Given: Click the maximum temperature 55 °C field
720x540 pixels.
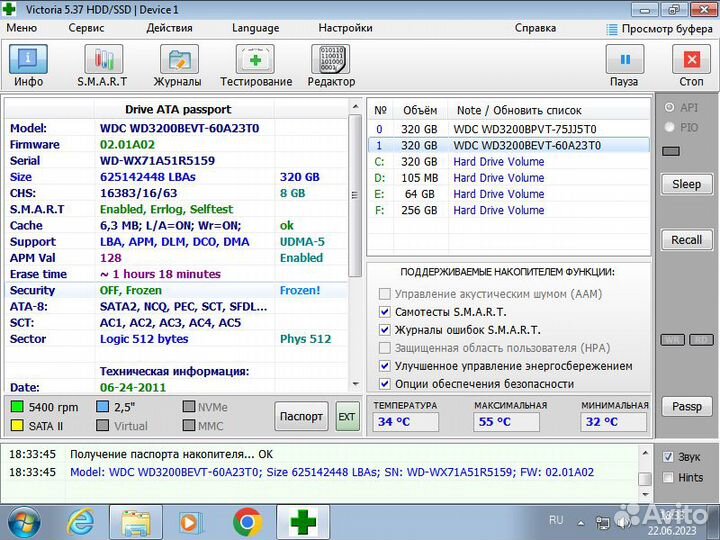Looking at the screenshot, I should point(506,422).
